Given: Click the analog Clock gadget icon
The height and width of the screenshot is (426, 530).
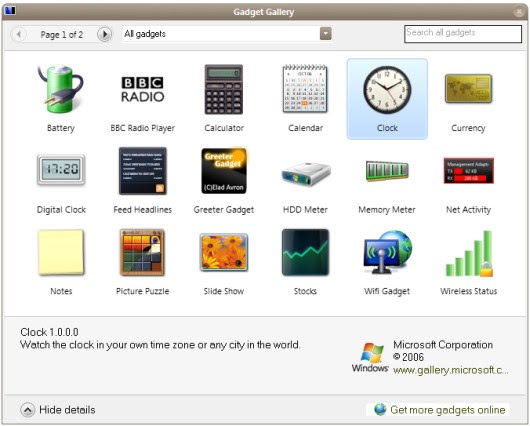Looking at the screenshot, I should 387,90.
